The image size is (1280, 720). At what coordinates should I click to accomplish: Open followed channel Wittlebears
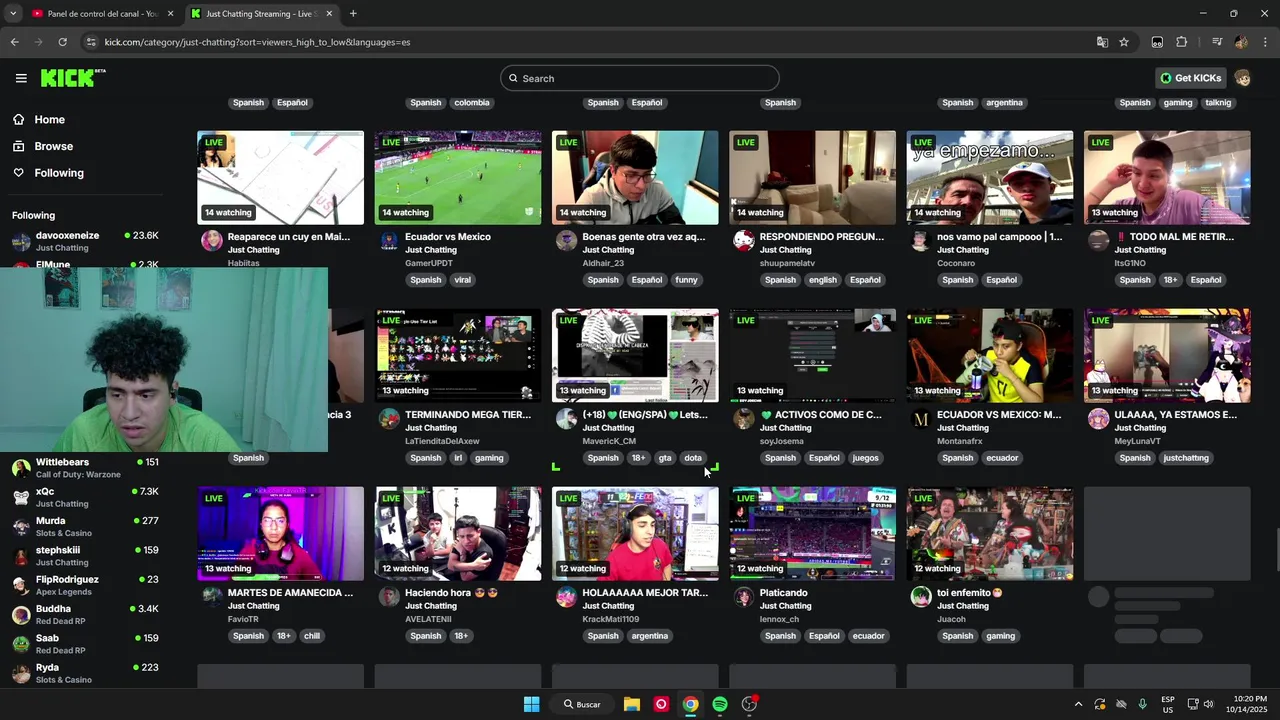tap(85, 468)
